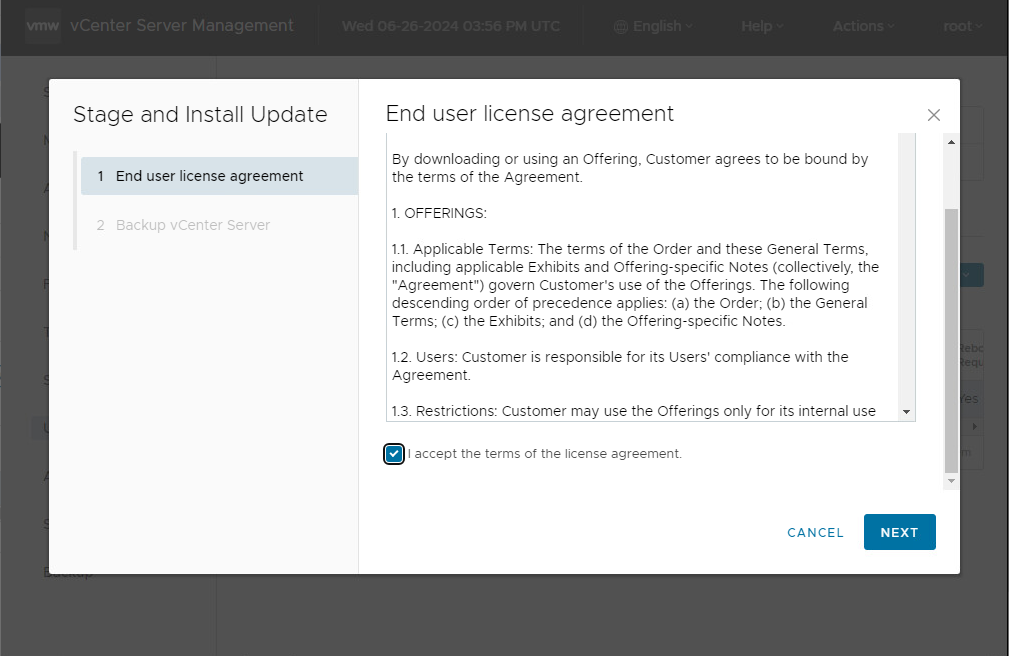Select End user license agreement step
This screenshot has width=1009, height=656.
[x=219, y=176]
